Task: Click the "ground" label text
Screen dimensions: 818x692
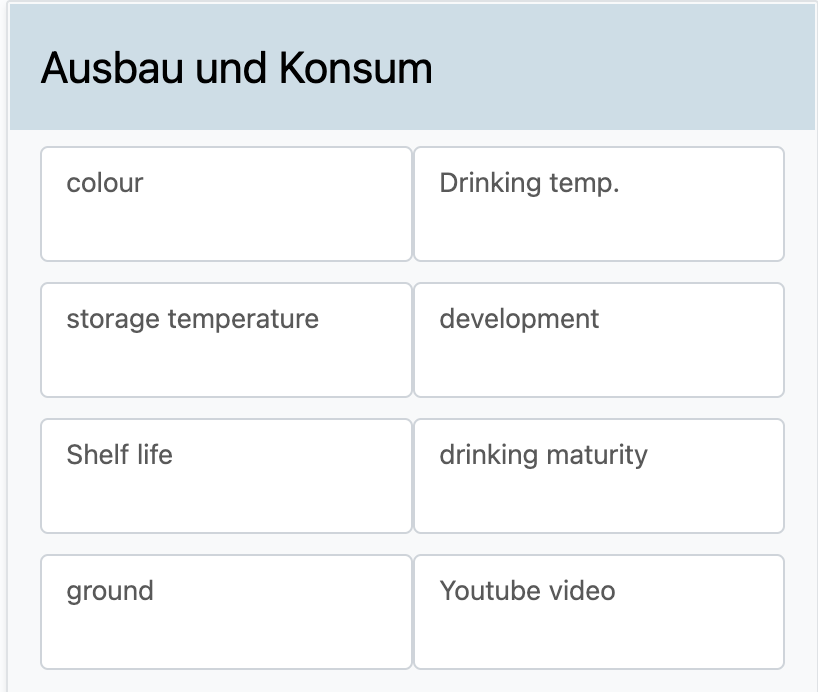Action: 110,591
